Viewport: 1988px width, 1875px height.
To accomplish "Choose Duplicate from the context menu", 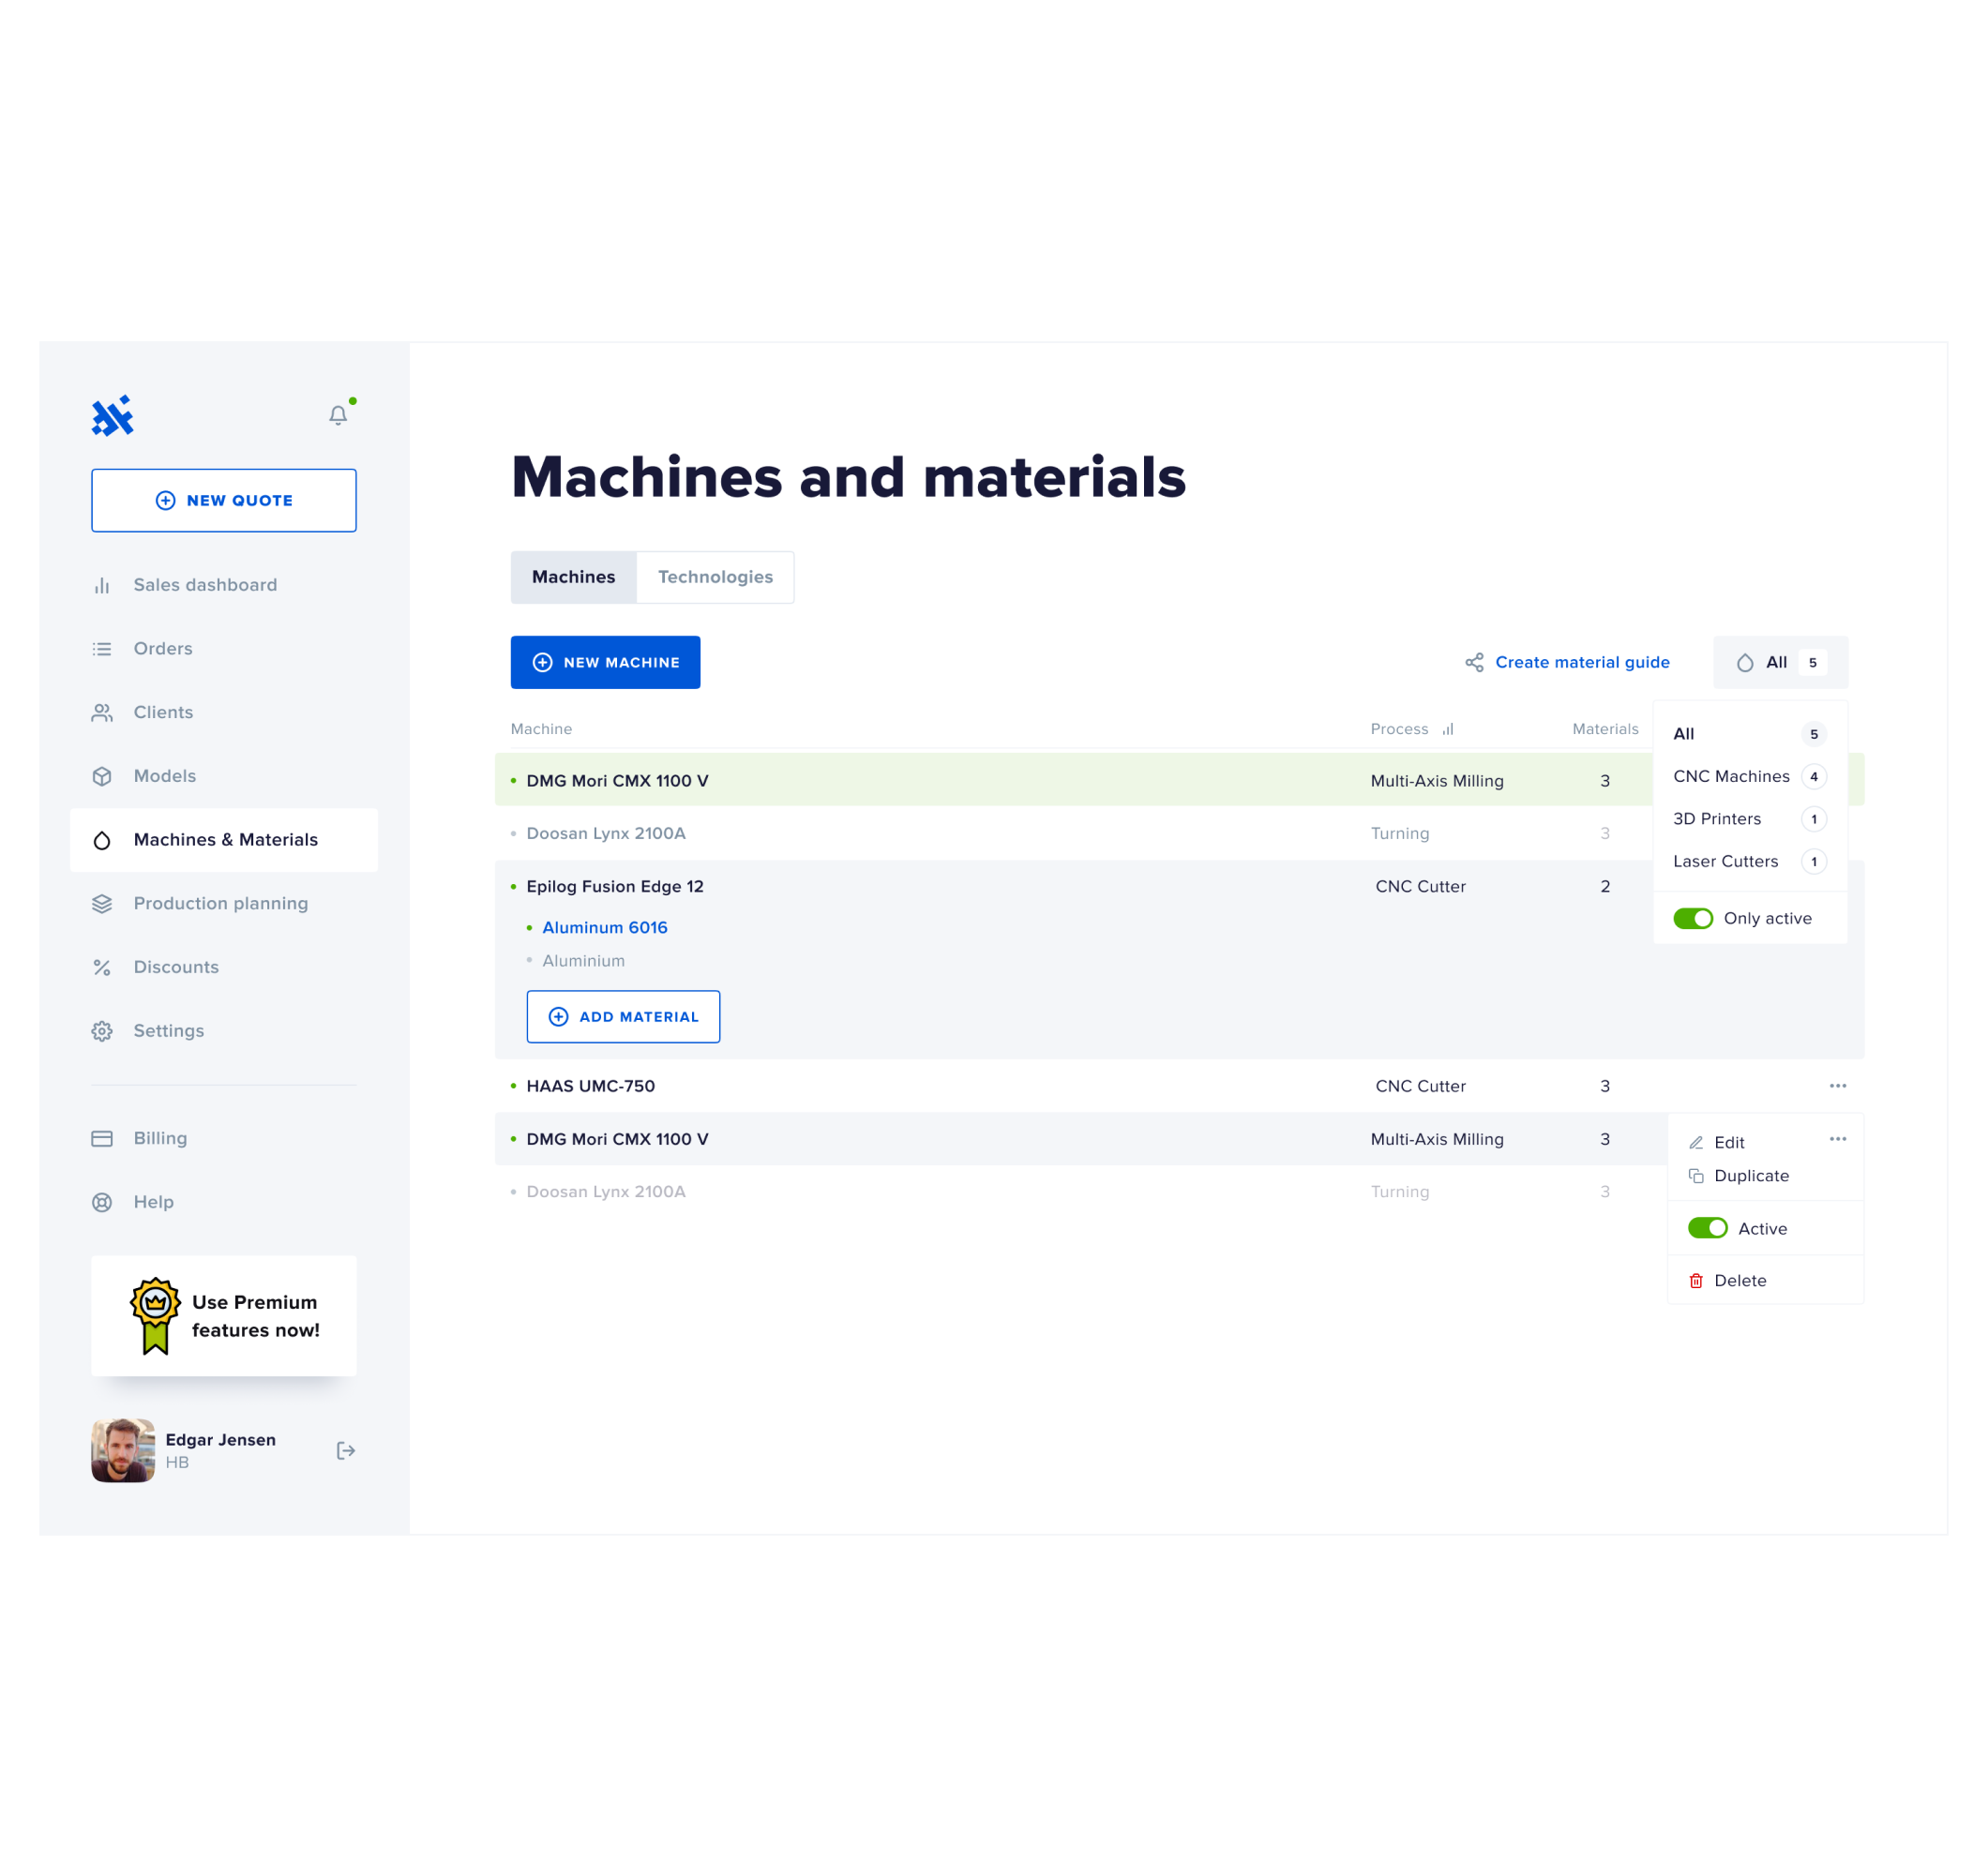I will coord(1751,1176).
